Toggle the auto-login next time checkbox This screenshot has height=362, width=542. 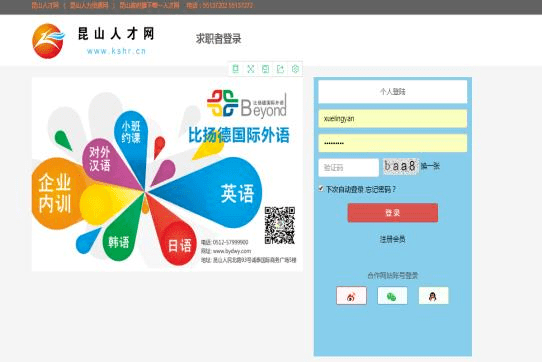(321, 188)
